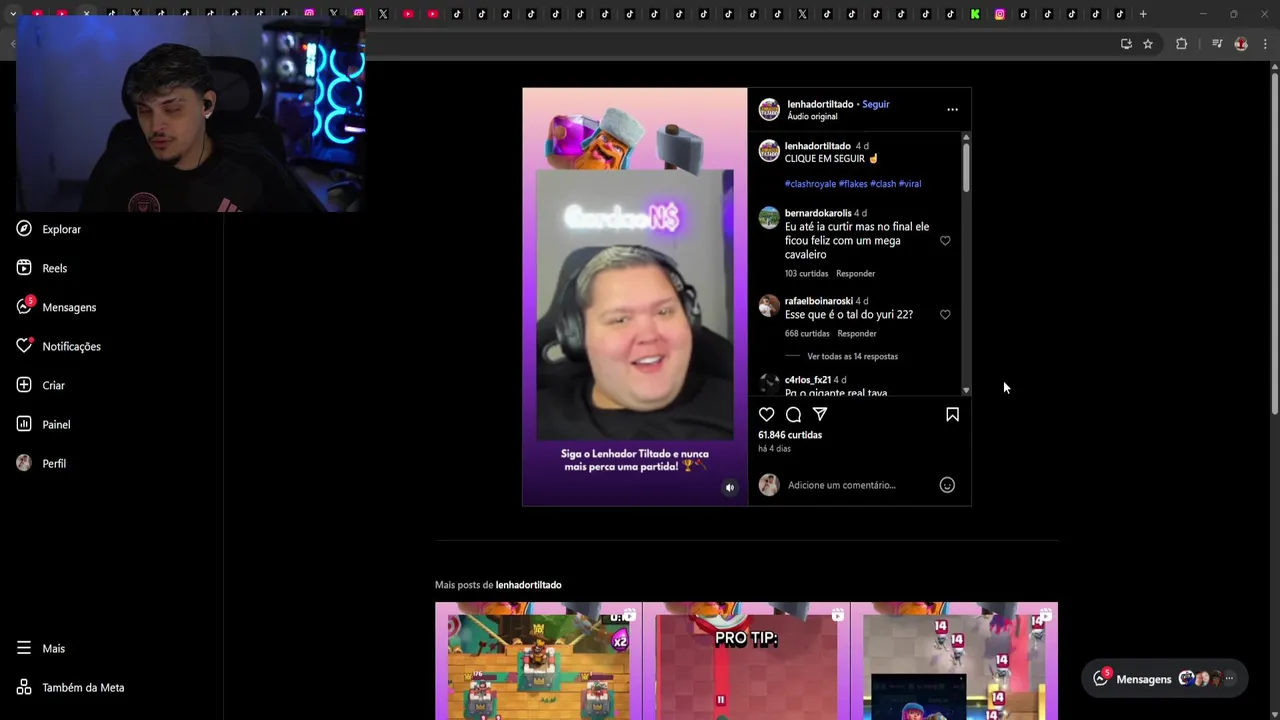The height and width of the screenshot is (720, 1280).
Task: Like bernardokarolis comment heart
Action: coord(945,241)
